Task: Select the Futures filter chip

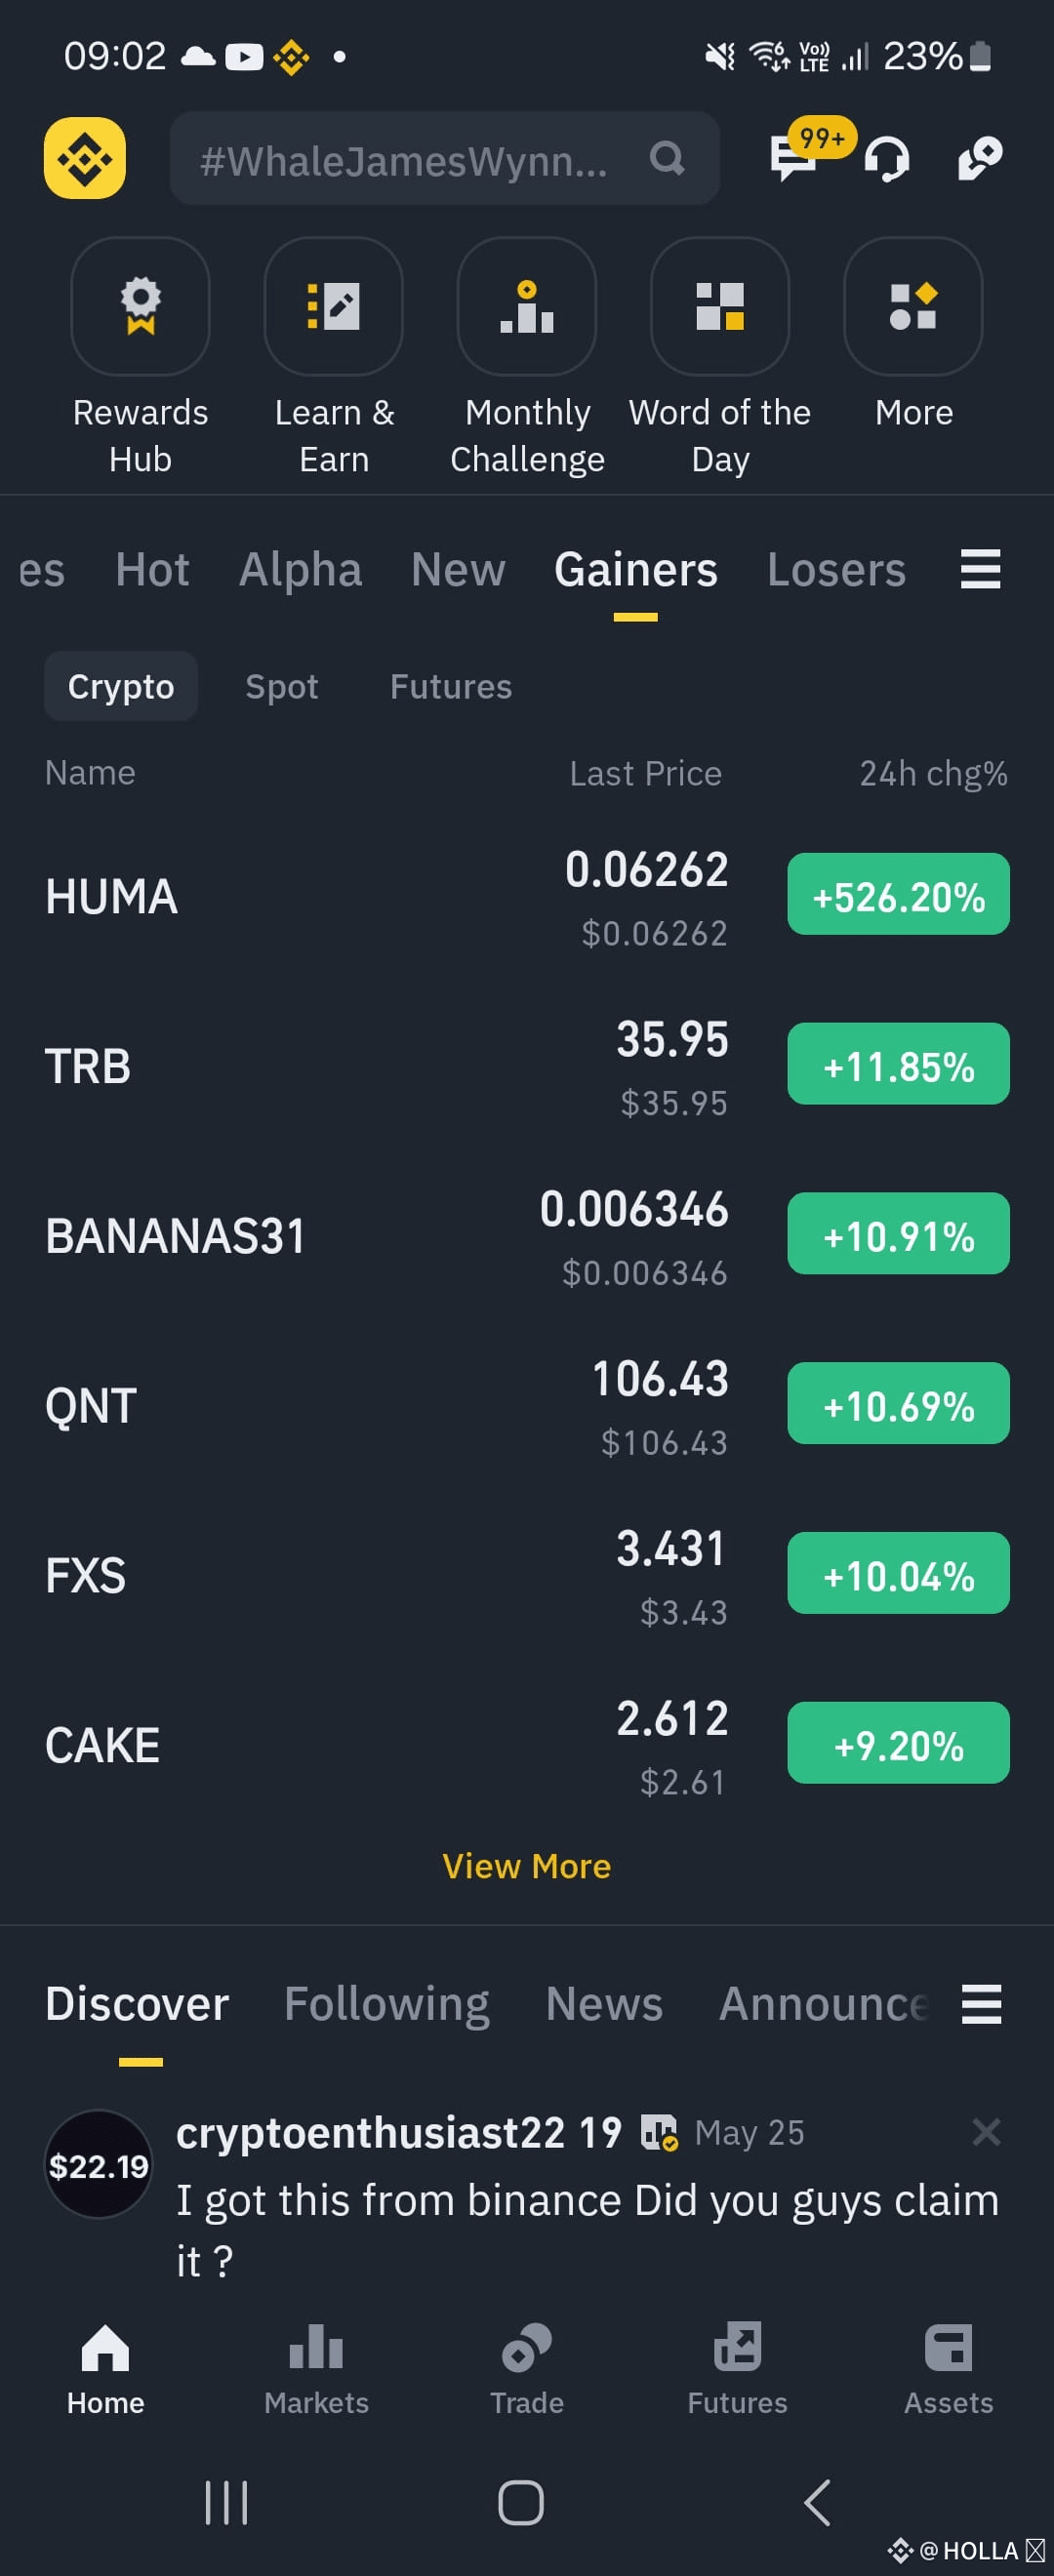Action: (x=451, y=687)
